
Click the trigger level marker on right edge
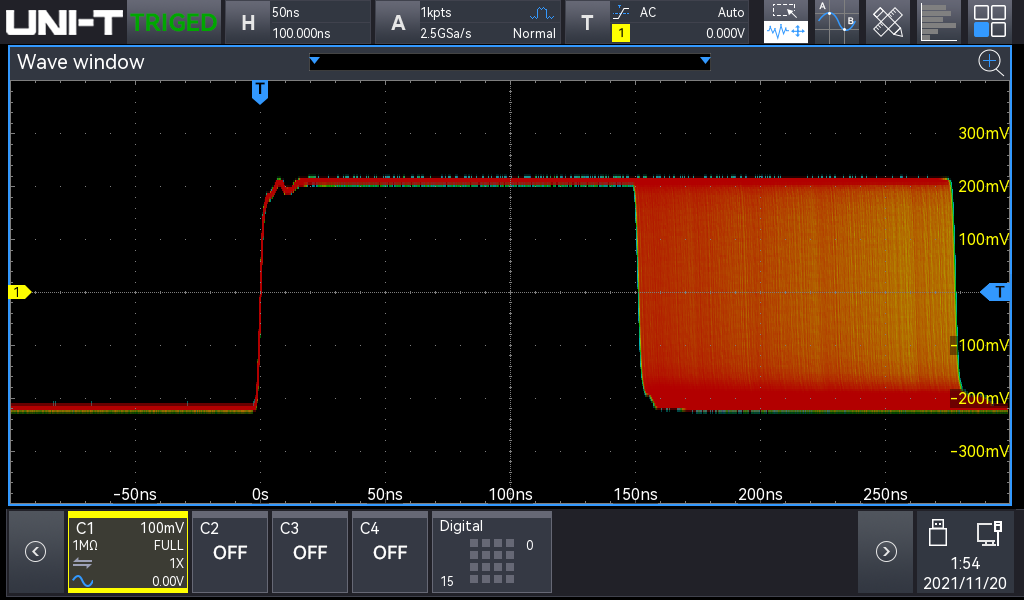coord(996,292)
